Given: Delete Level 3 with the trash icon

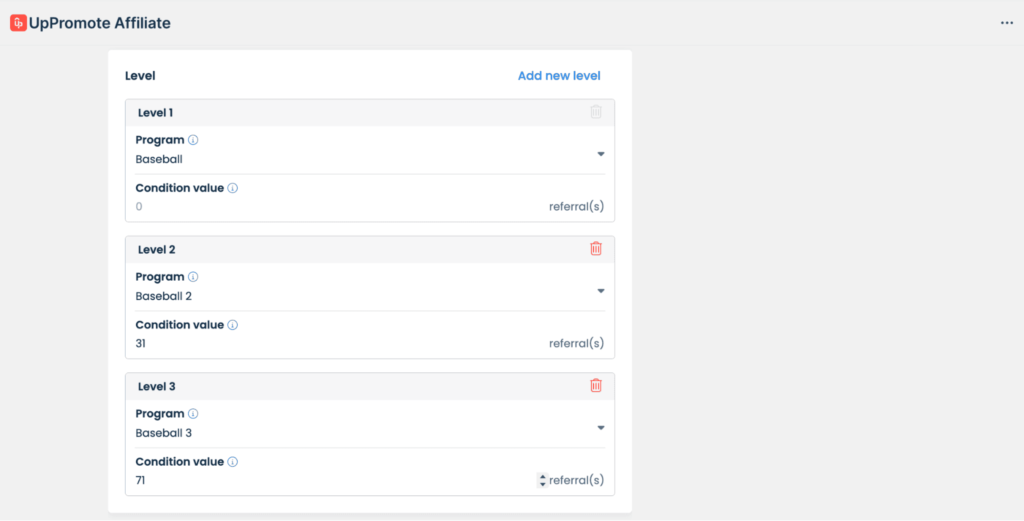Looking at the screenshot, I should [596, 386].
